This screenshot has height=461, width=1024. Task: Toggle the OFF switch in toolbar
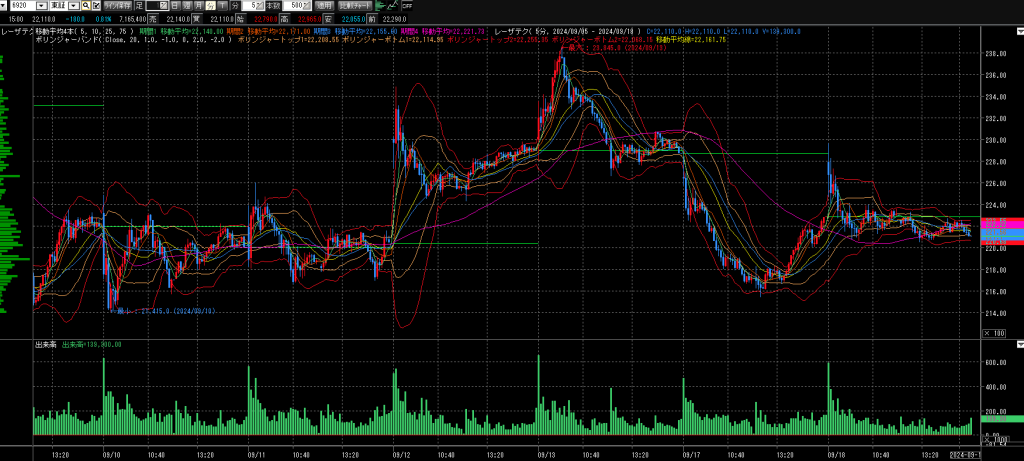click(x=407, y=6)
